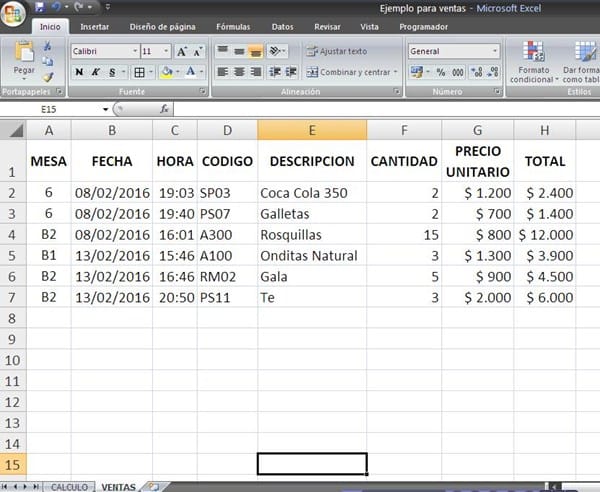Expand the General number format dropdown

pos(494,51)
